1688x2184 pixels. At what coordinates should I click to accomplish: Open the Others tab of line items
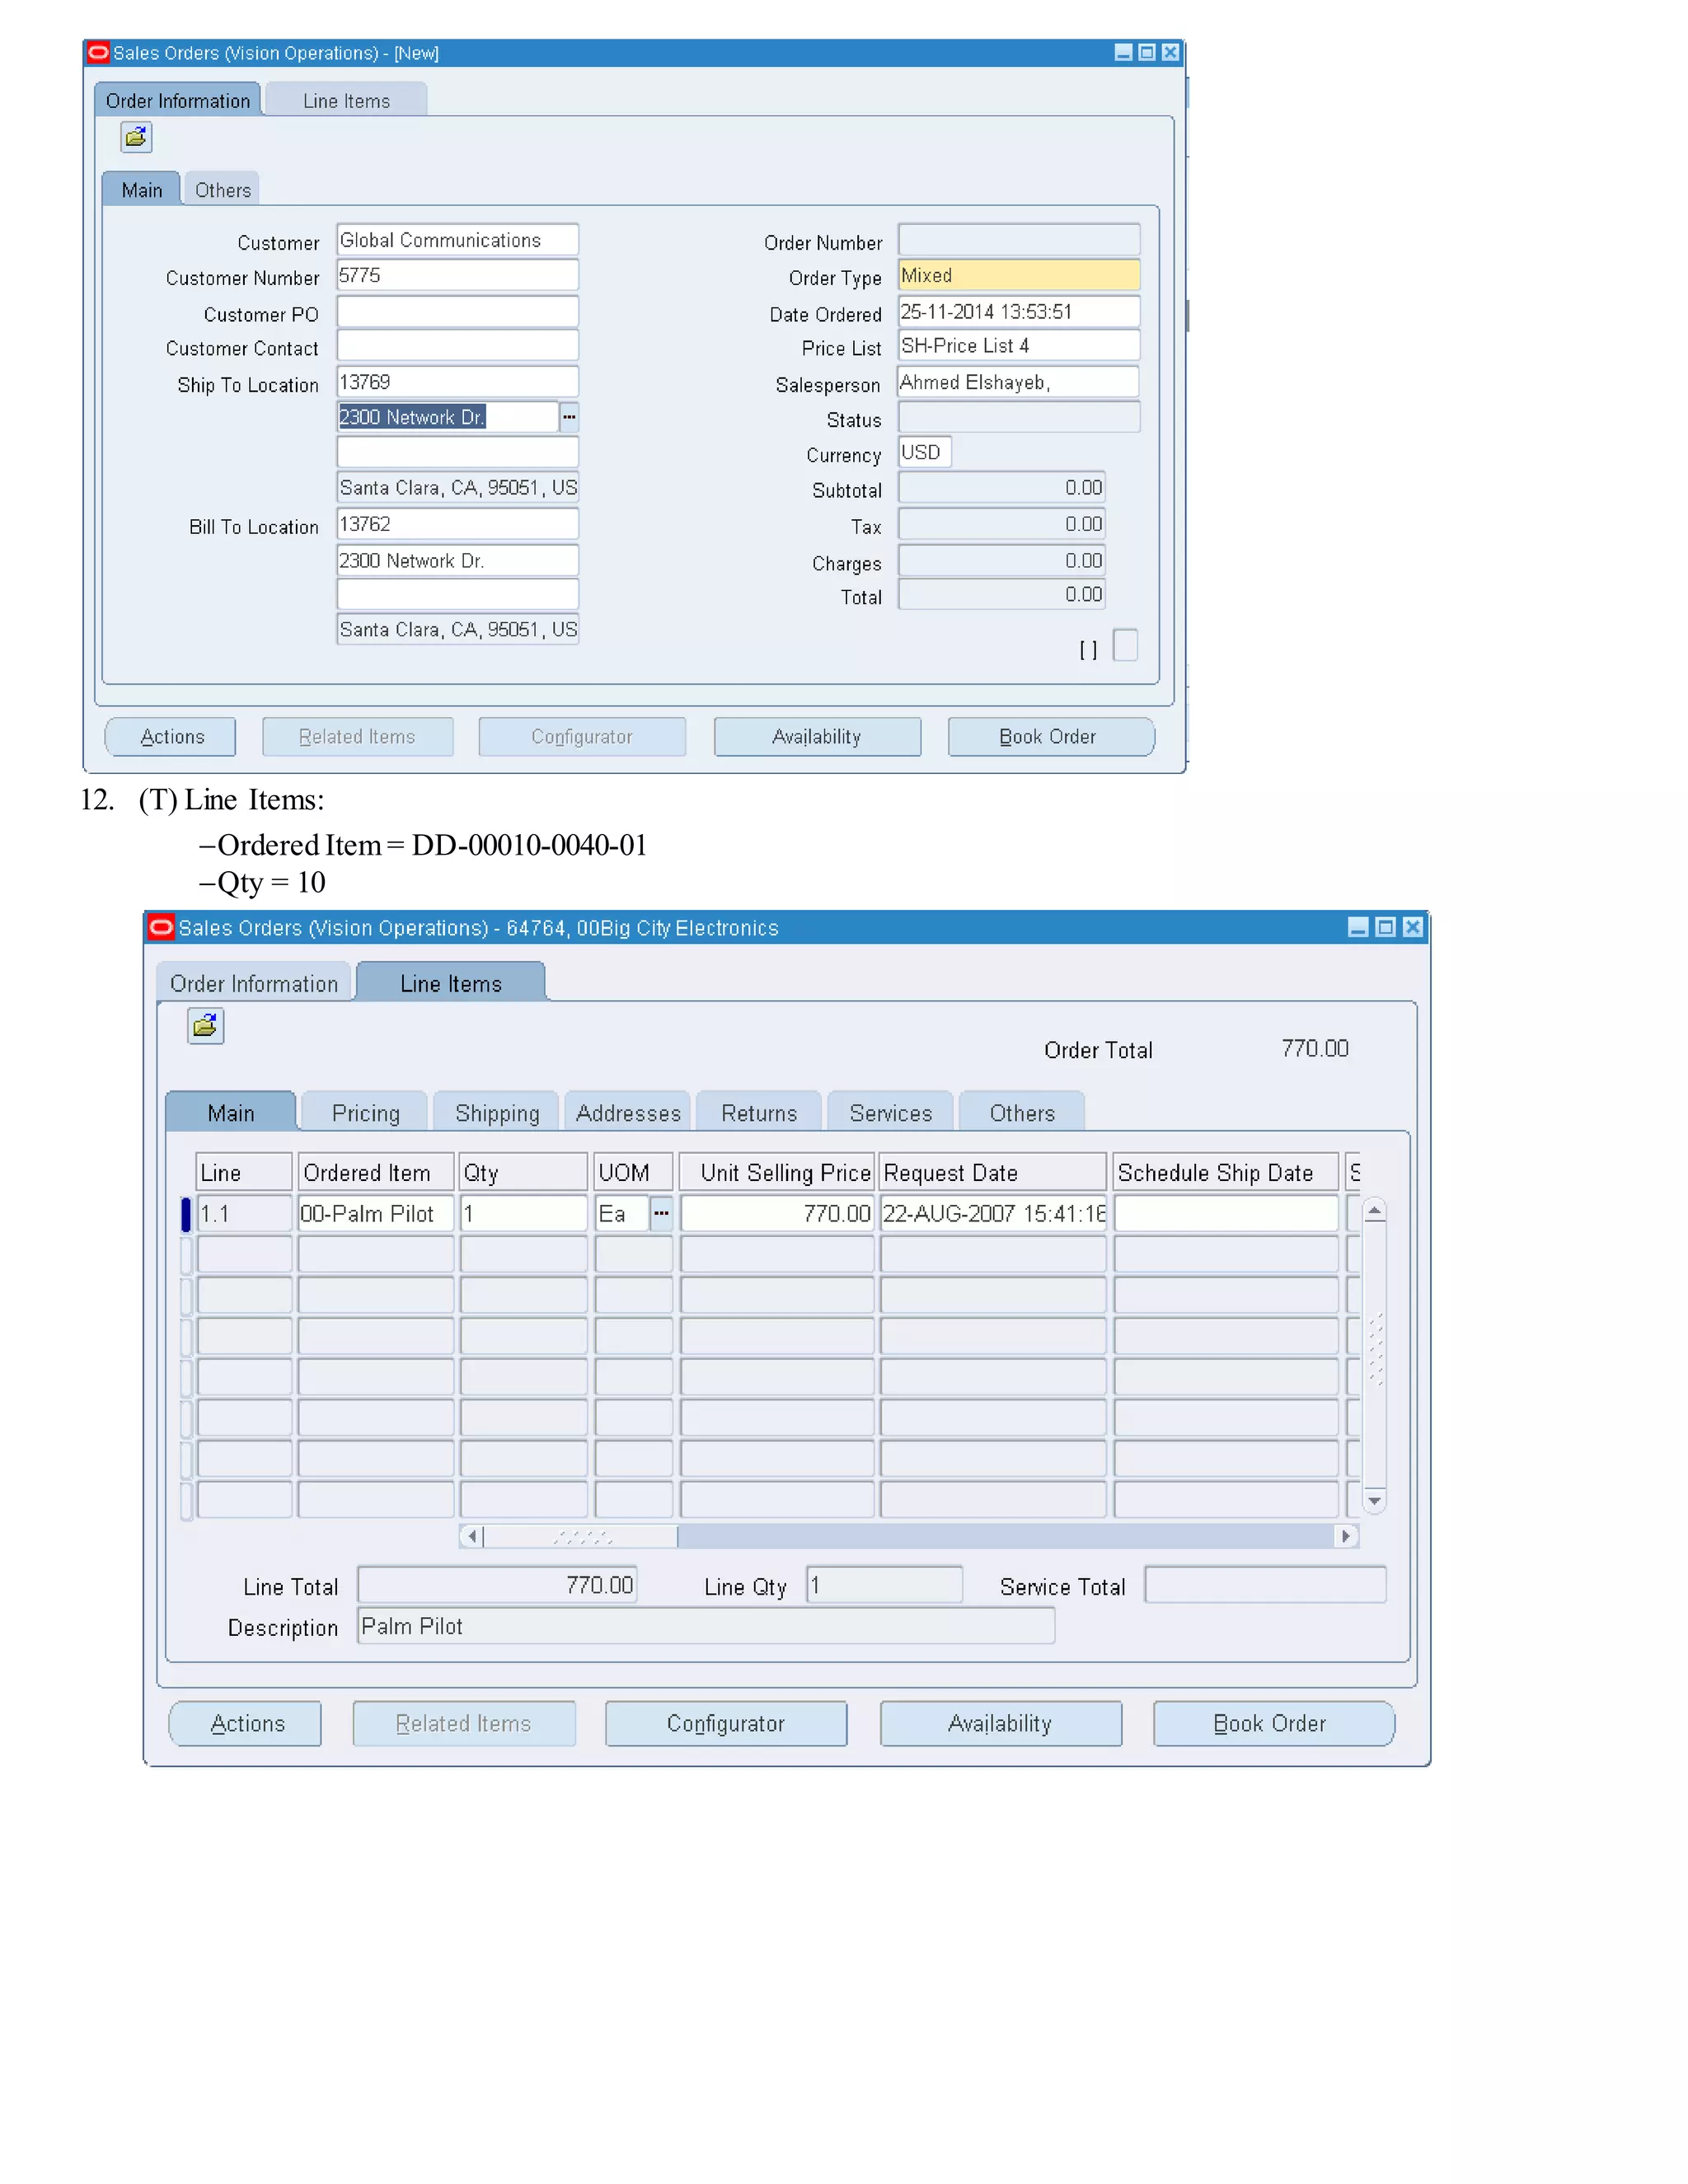(x=1022, y=1113)
